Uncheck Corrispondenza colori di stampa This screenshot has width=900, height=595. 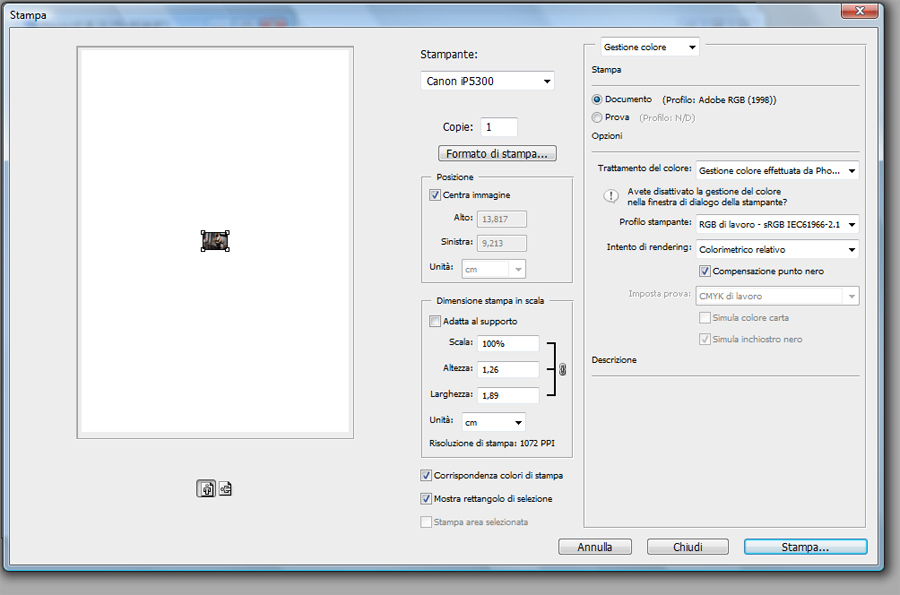tap(428, 475)
